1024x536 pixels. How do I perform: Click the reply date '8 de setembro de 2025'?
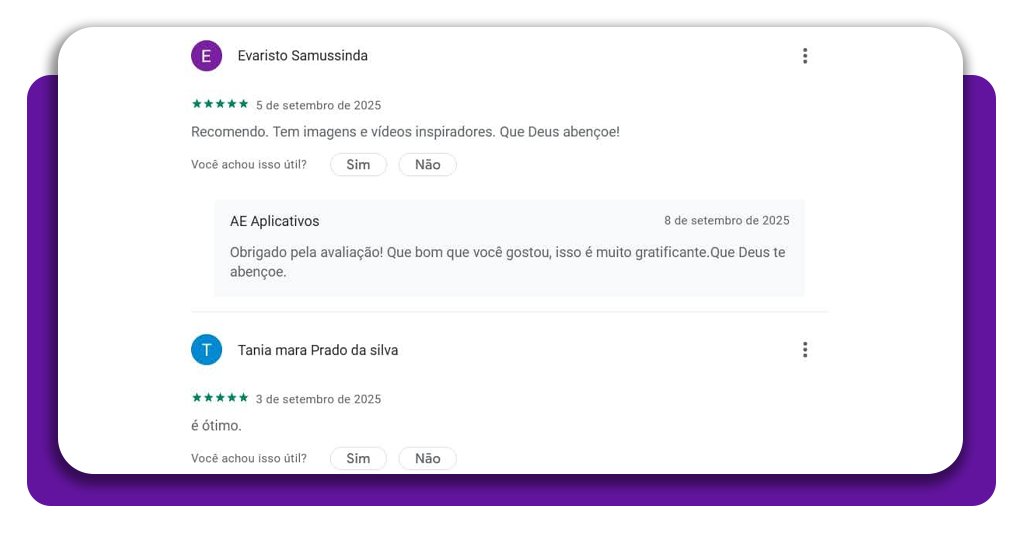(x=726, y=221)
